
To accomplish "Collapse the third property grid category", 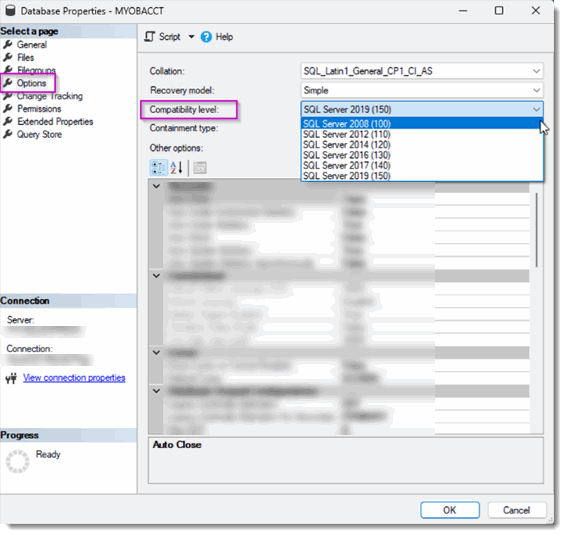I will (156, 352).
